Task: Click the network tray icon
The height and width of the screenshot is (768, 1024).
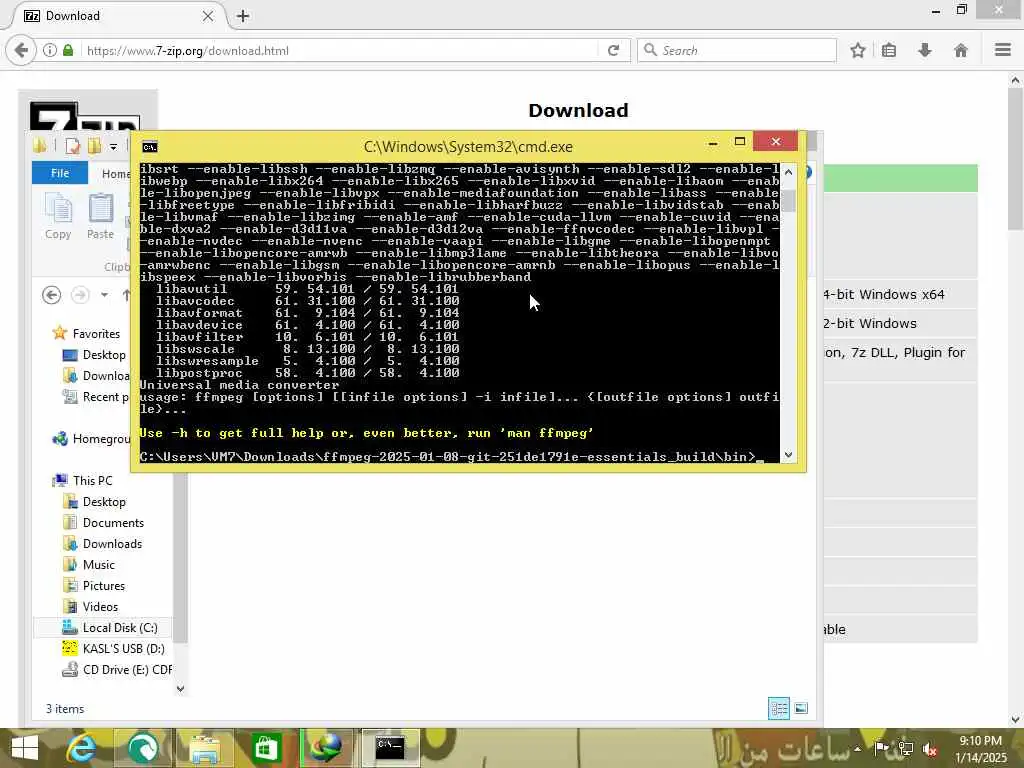Action: click(x=906, y=749)
